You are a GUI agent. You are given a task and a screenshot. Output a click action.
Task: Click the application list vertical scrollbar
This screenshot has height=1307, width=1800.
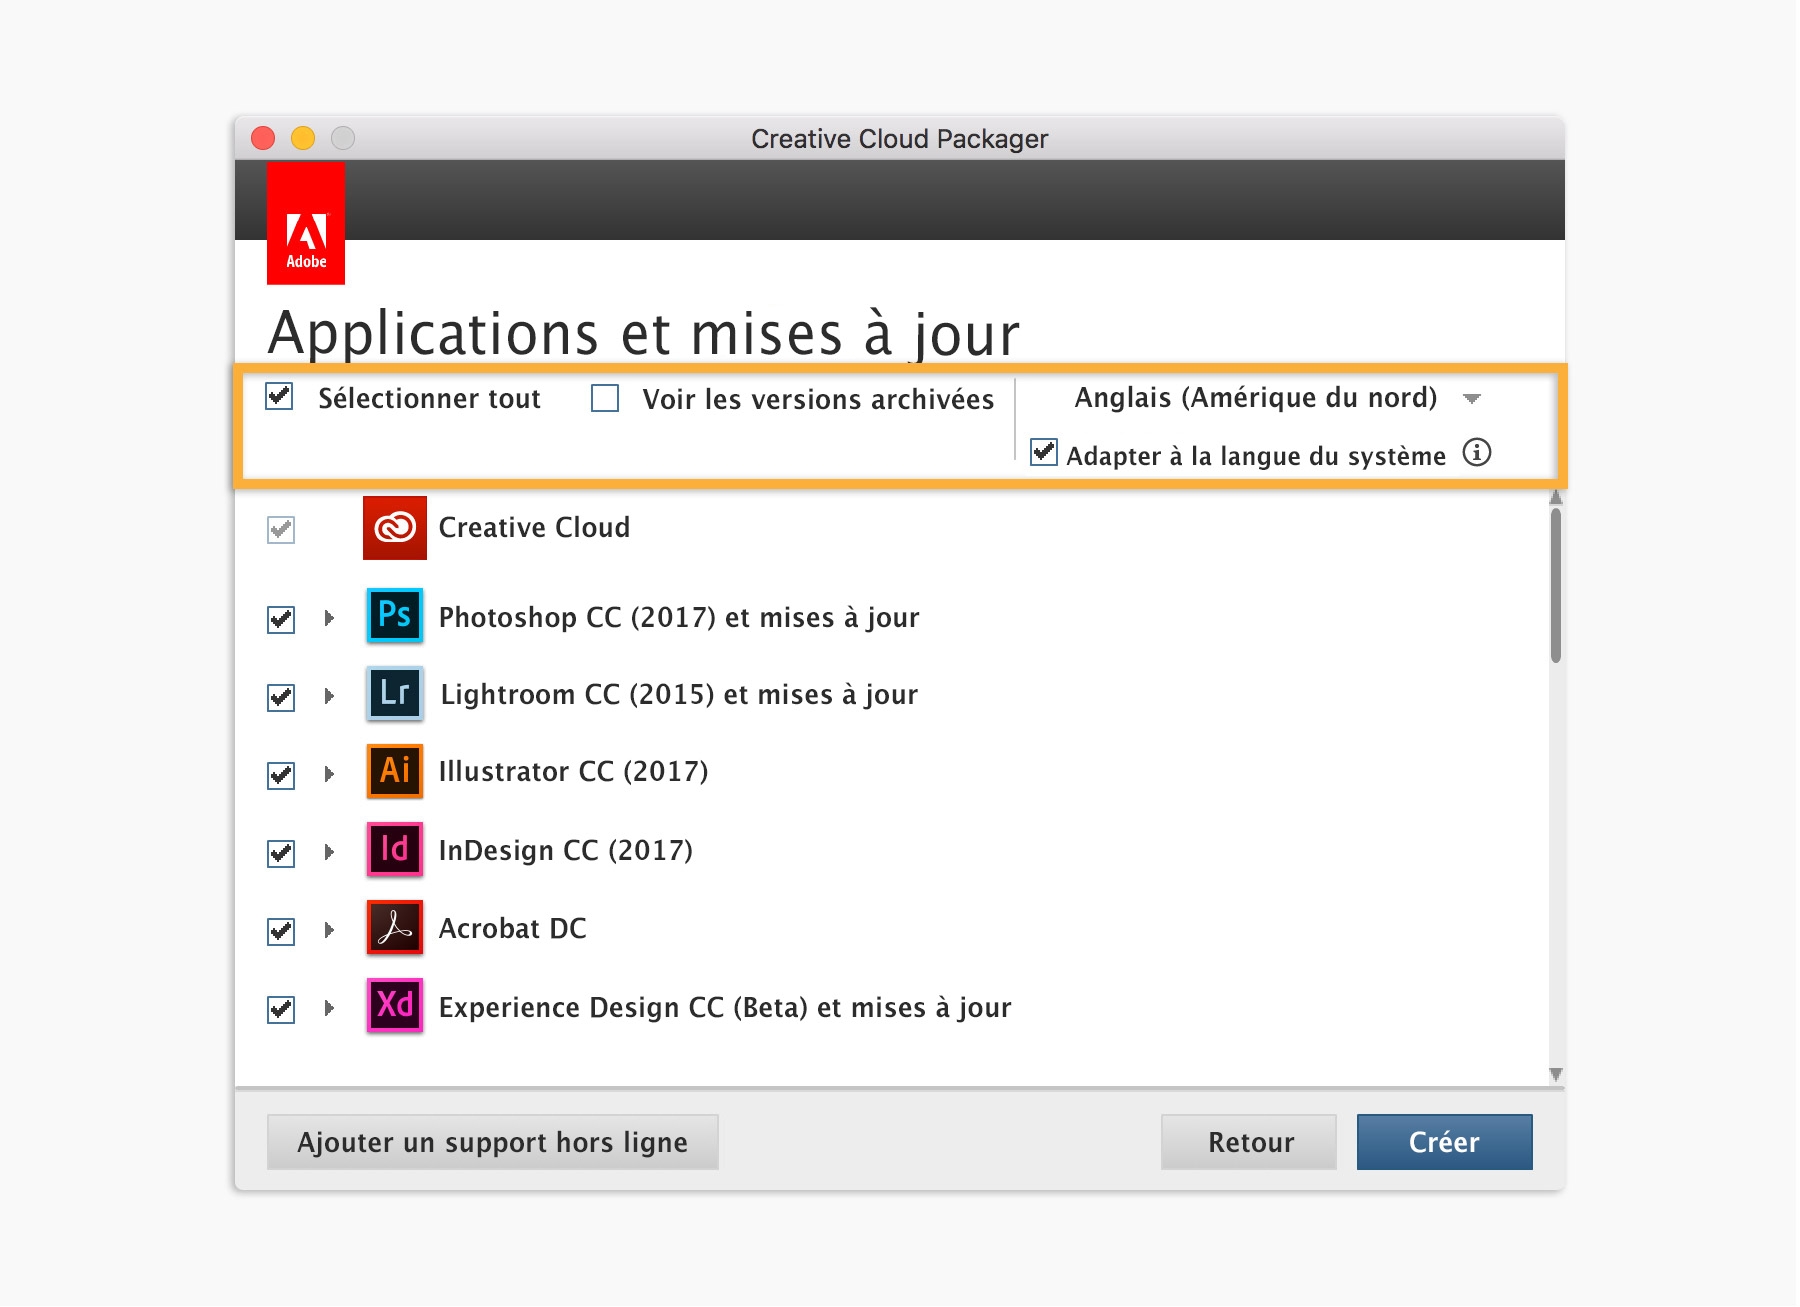tap(1555, 586)
